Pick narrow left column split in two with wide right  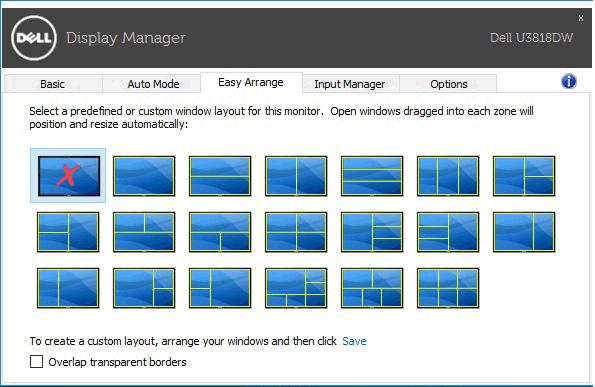[220, 288]
